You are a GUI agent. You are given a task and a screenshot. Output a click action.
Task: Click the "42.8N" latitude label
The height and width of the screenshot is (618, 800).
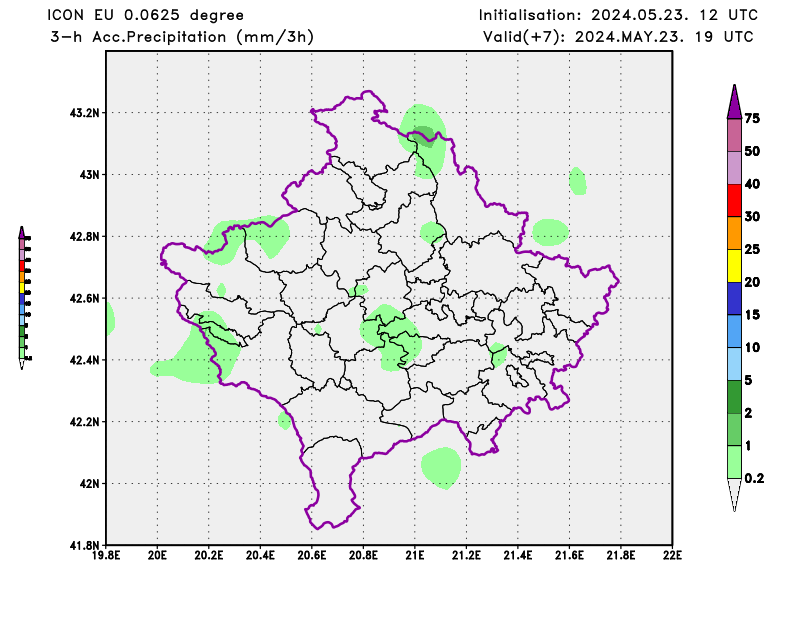click(85, 236)
